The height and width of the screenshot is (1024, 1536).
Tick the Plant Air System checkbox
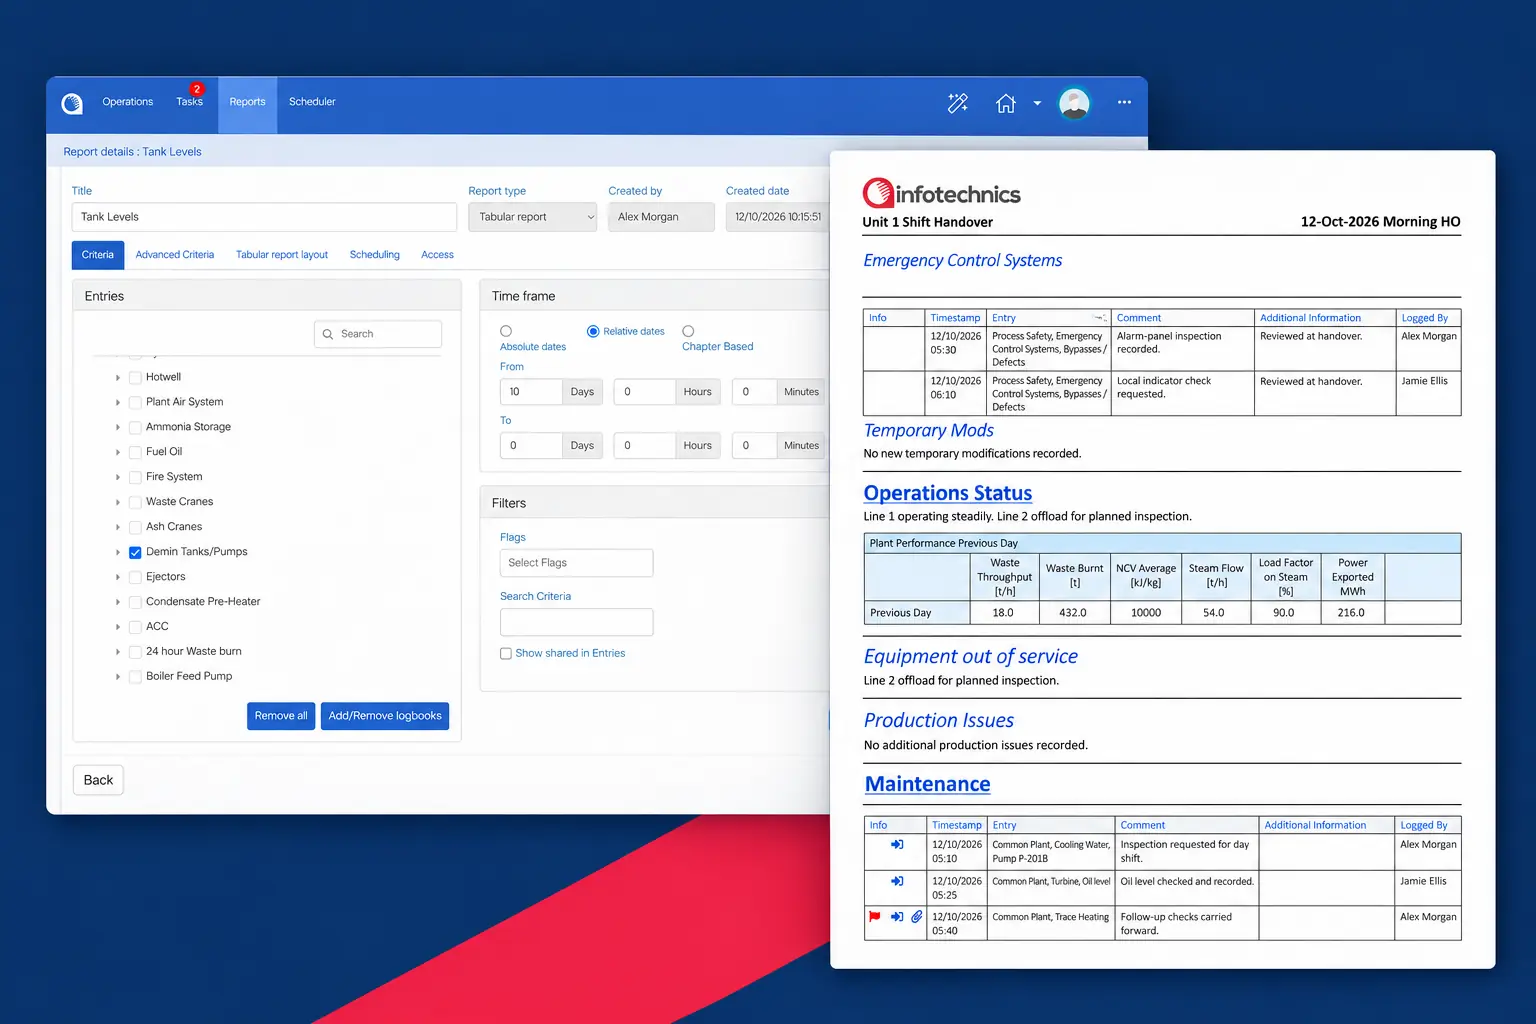point(135,402)
